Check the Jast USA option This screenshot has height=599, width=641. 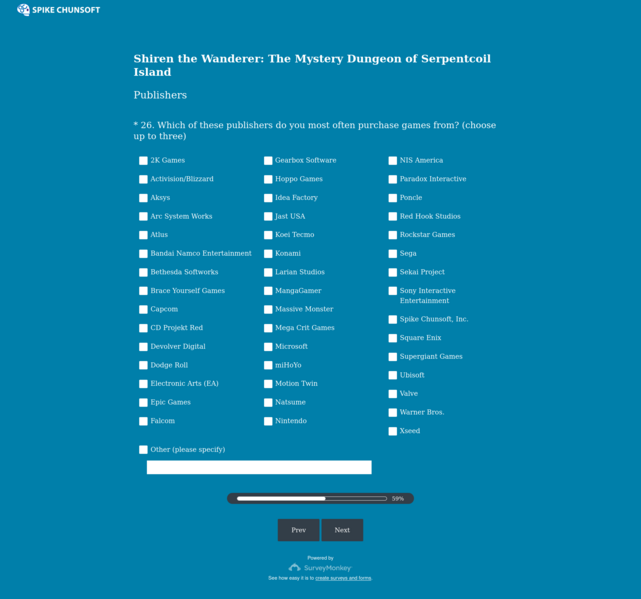pyautogui.click(x=268, y=216)
